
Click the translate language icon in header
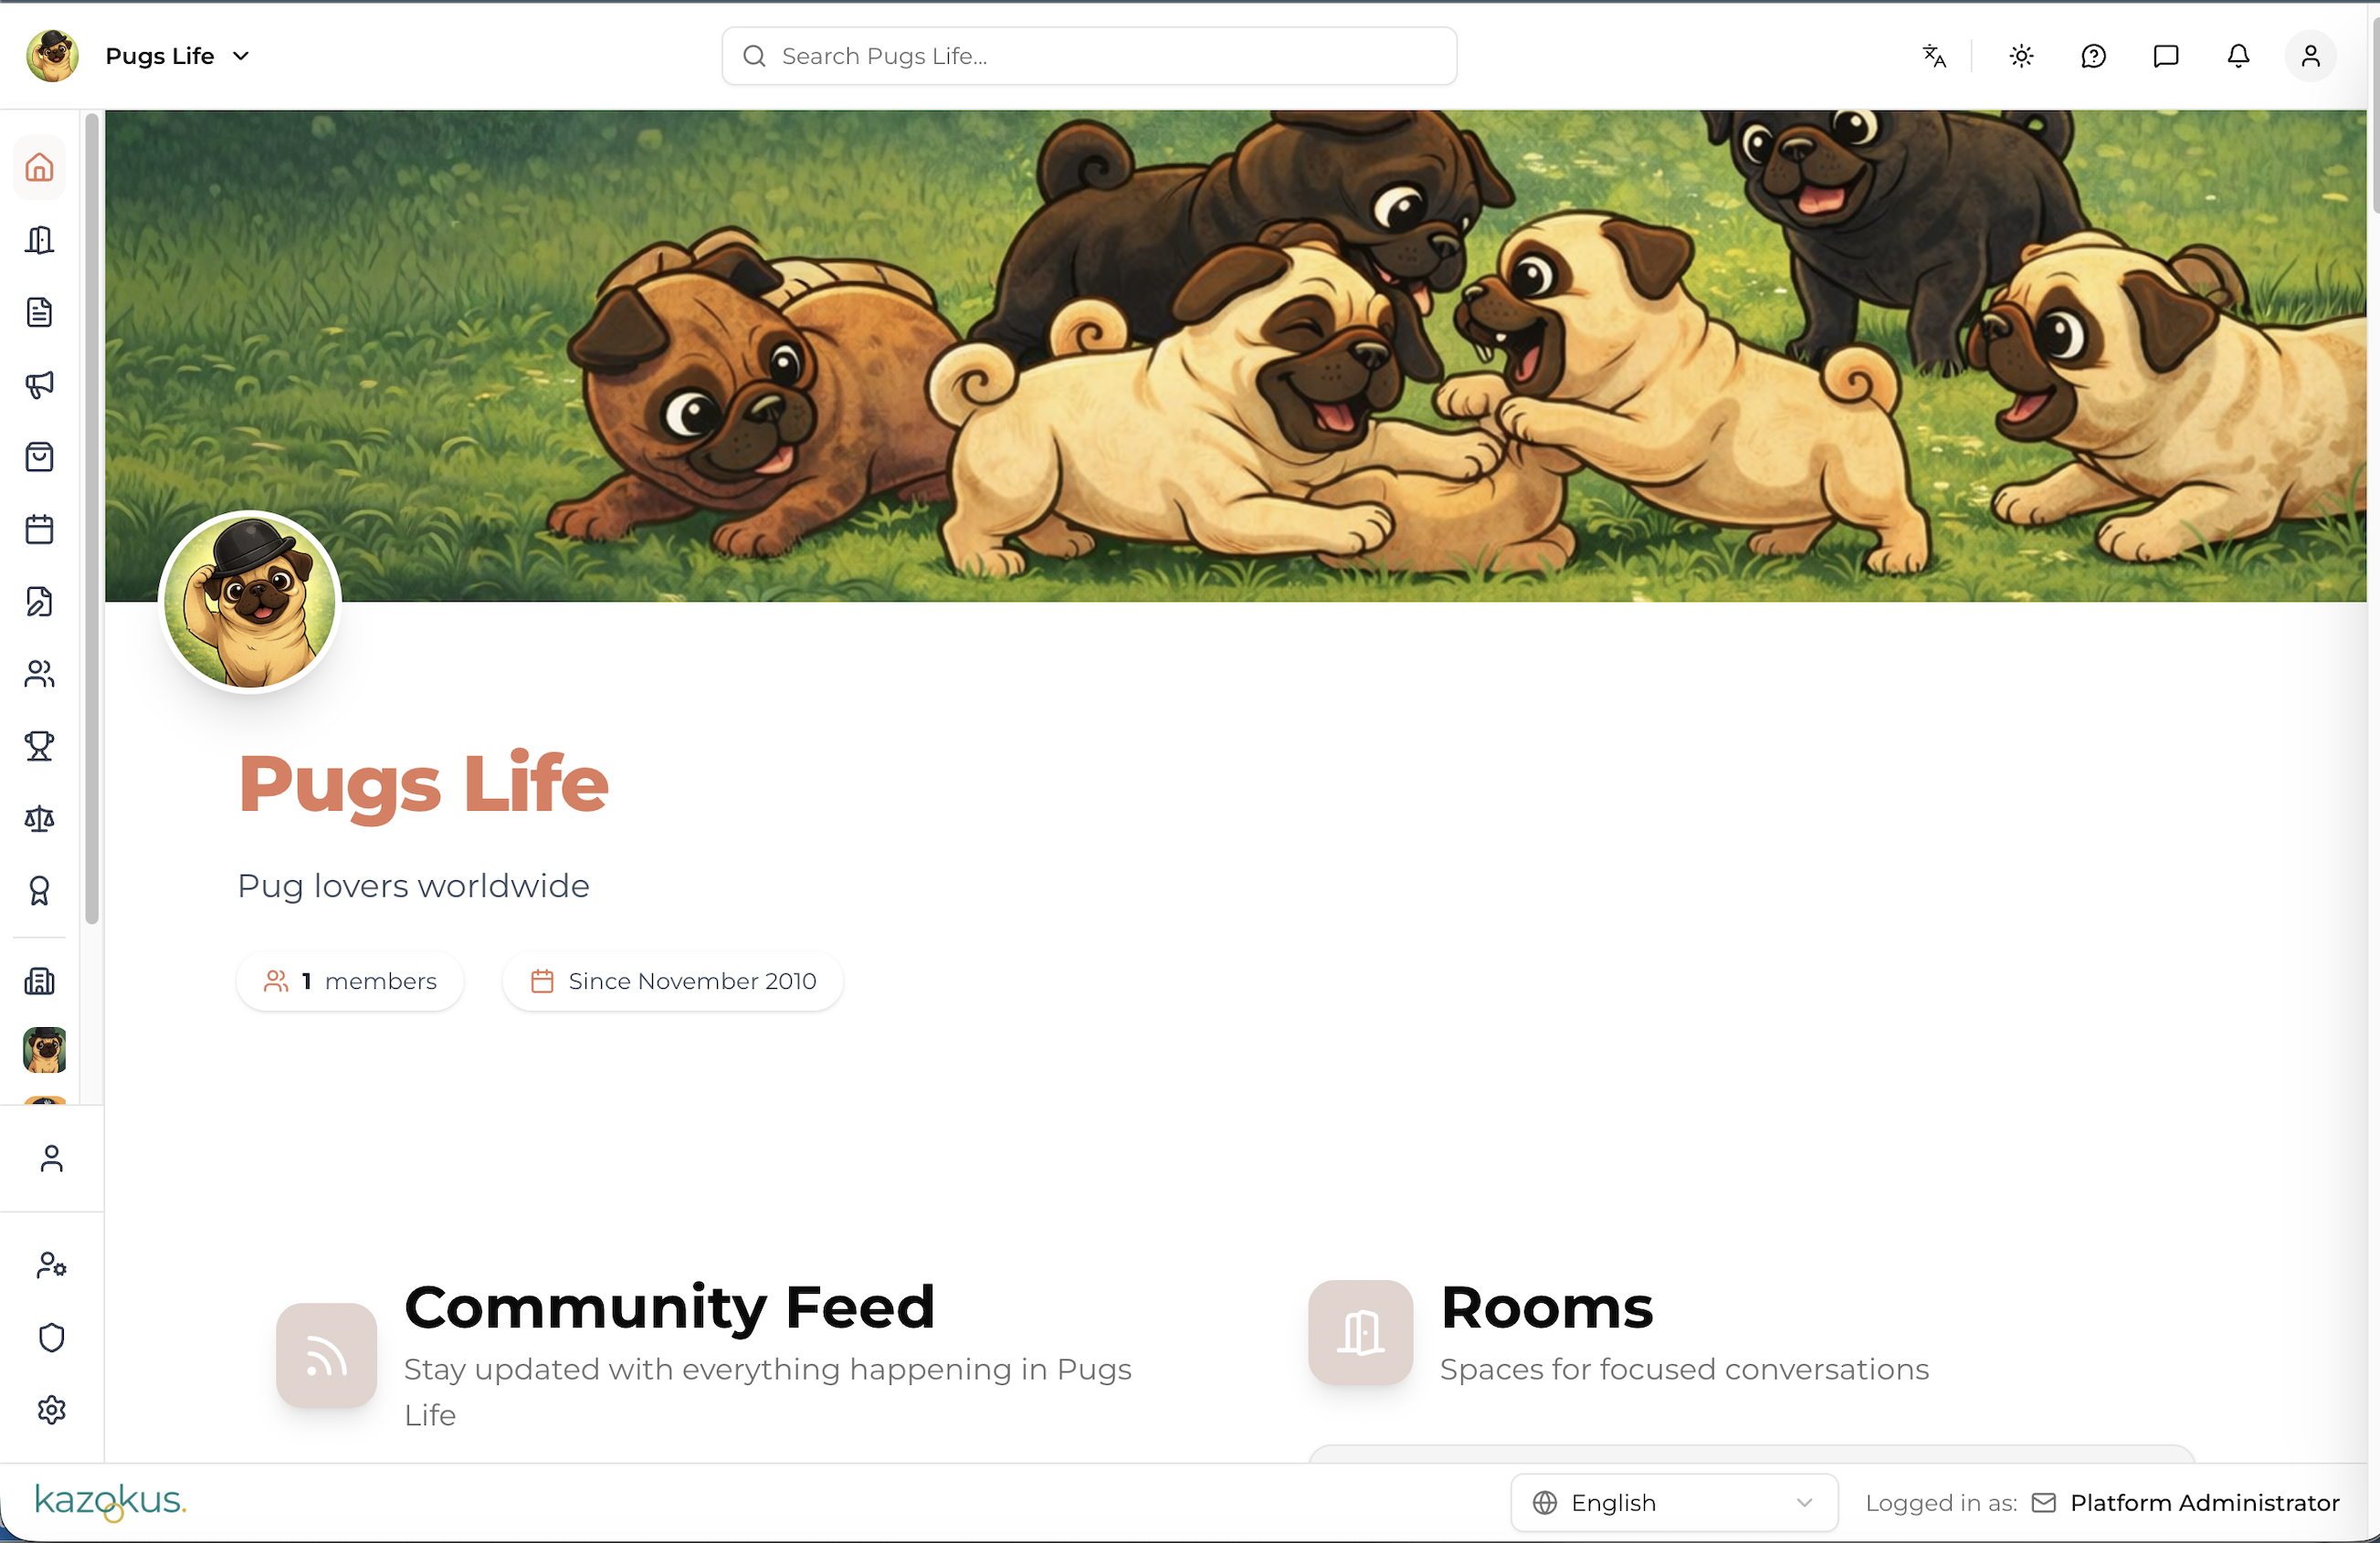tap(1934, 56)
